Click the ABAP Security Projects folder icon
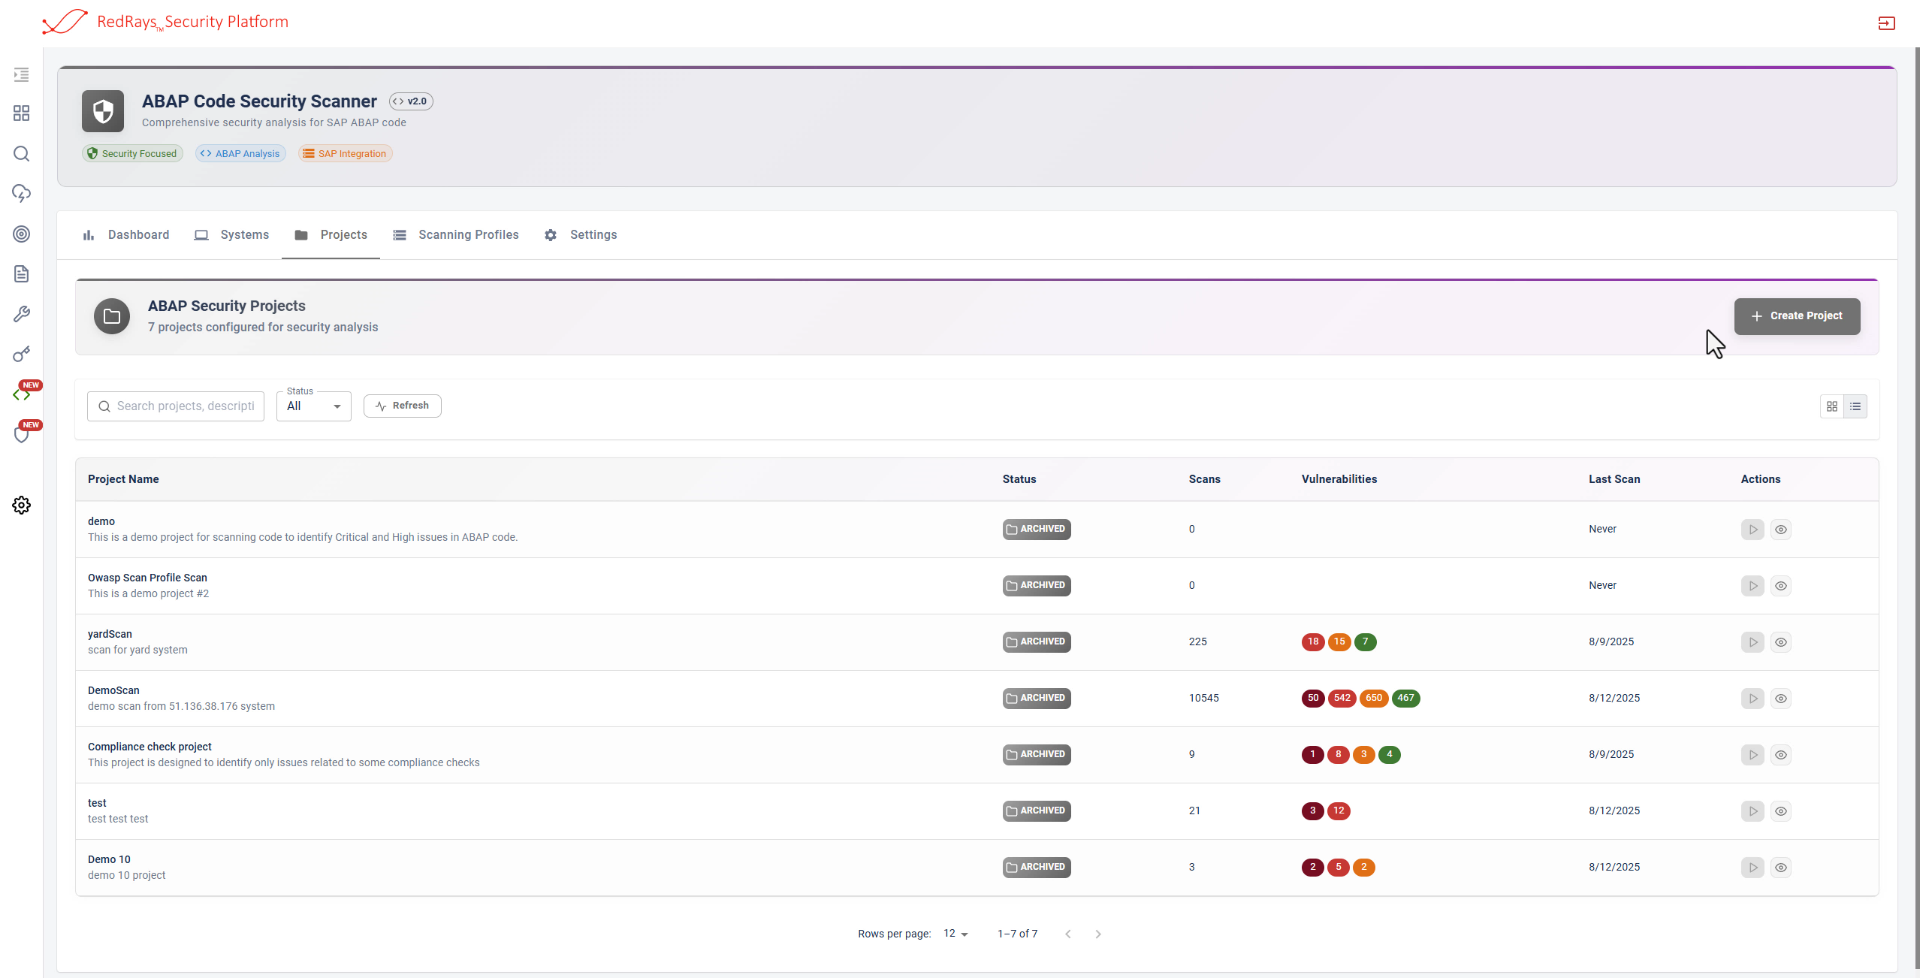Image resolution: width=1920 pixels, height=978 pixels. click(112, 316)
